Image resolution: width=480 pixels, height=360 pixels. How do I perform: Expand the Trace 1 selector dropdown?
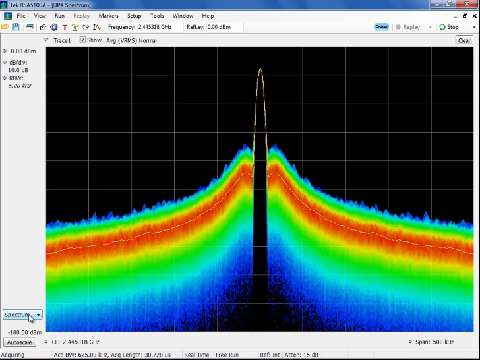coord(46,40)
